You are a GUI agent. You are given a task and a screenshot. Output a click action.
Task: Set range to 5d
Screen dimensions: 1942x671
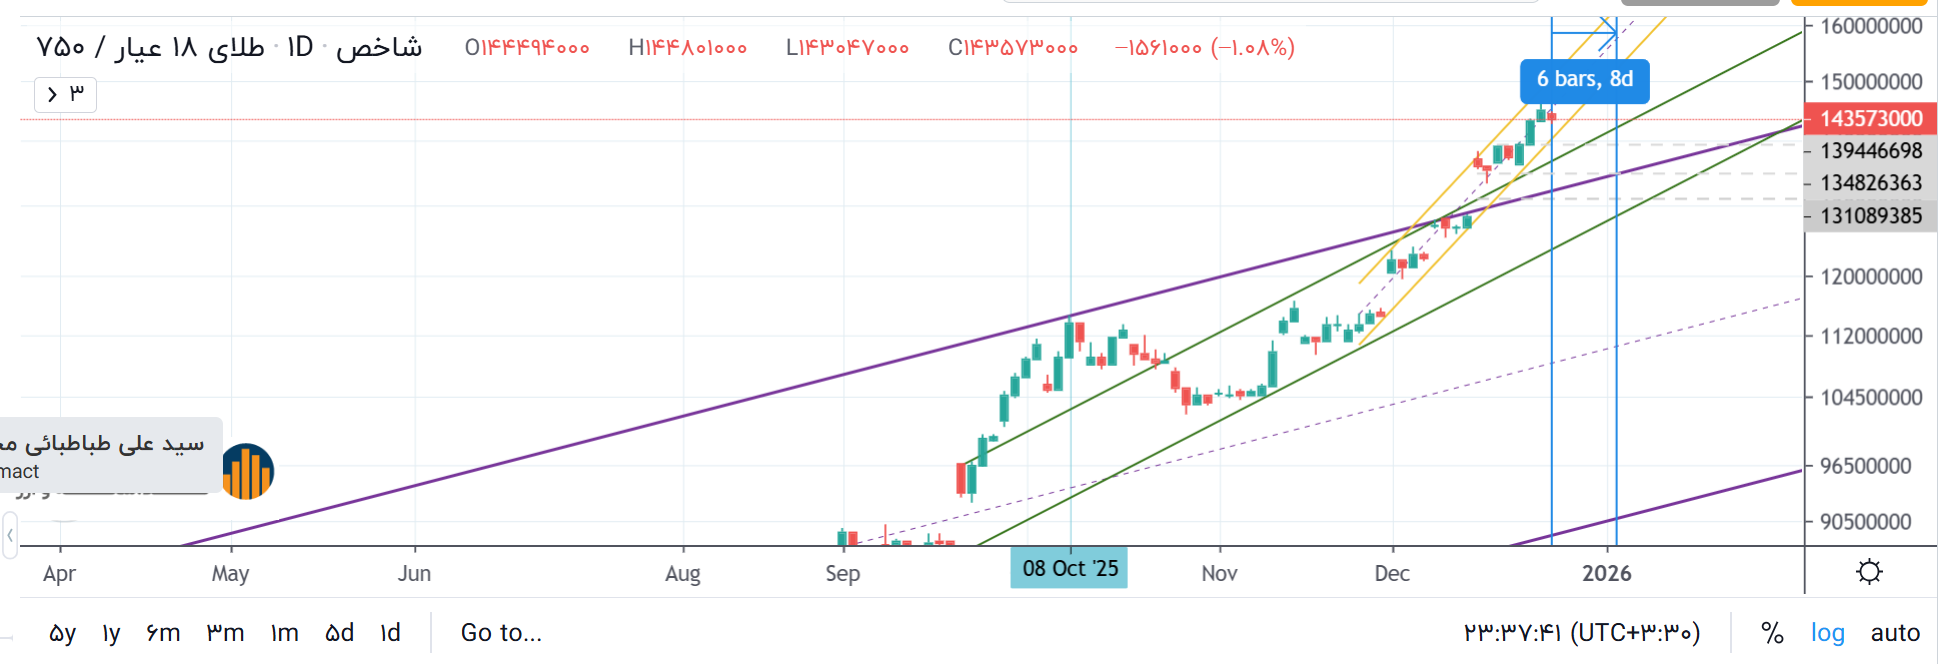point(340,633)
